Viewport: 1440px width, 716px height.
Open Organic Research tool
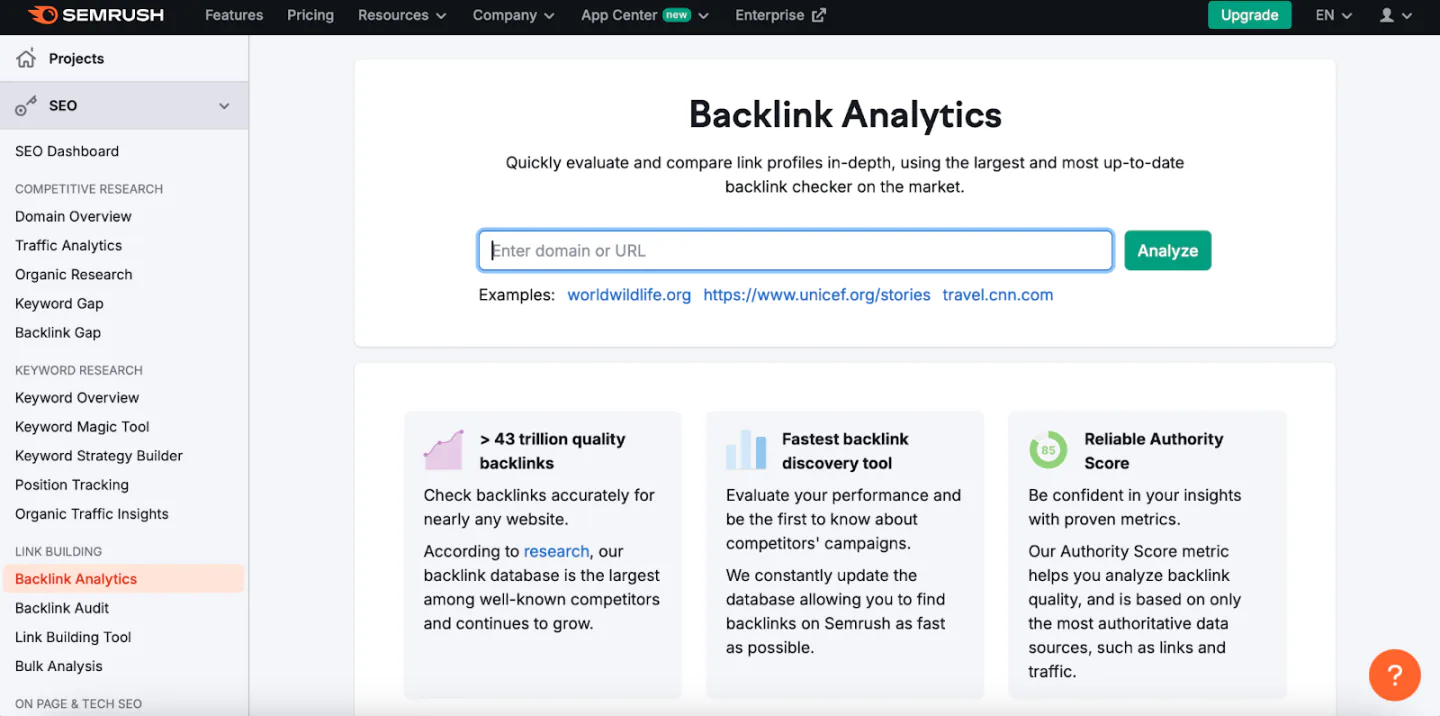(x=73, y=274)
